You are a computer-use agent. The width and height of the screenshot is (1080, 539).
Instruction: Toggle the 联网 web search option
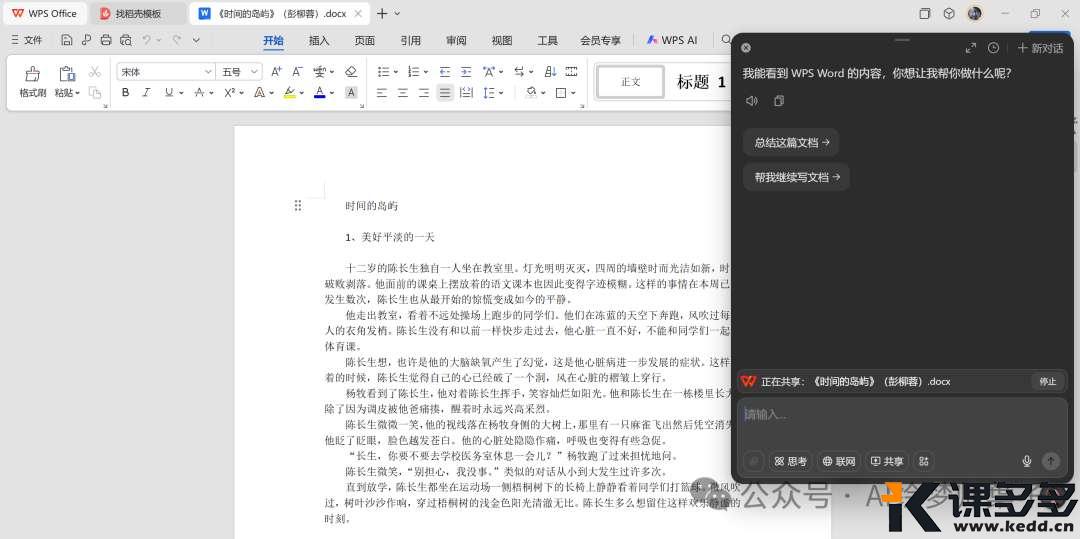pyautogui.click(x=838, y=461)
